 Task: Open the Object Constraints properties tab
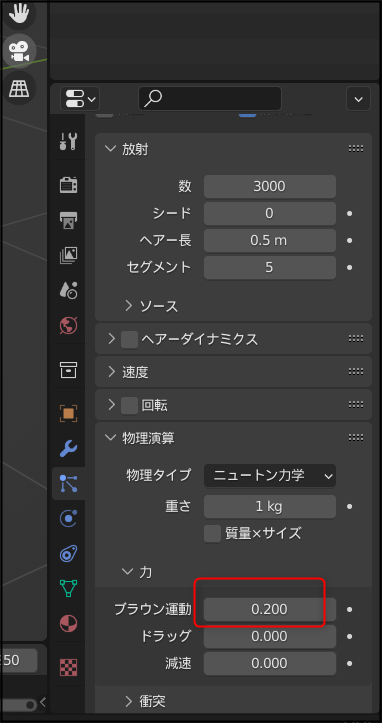(69, 553)
